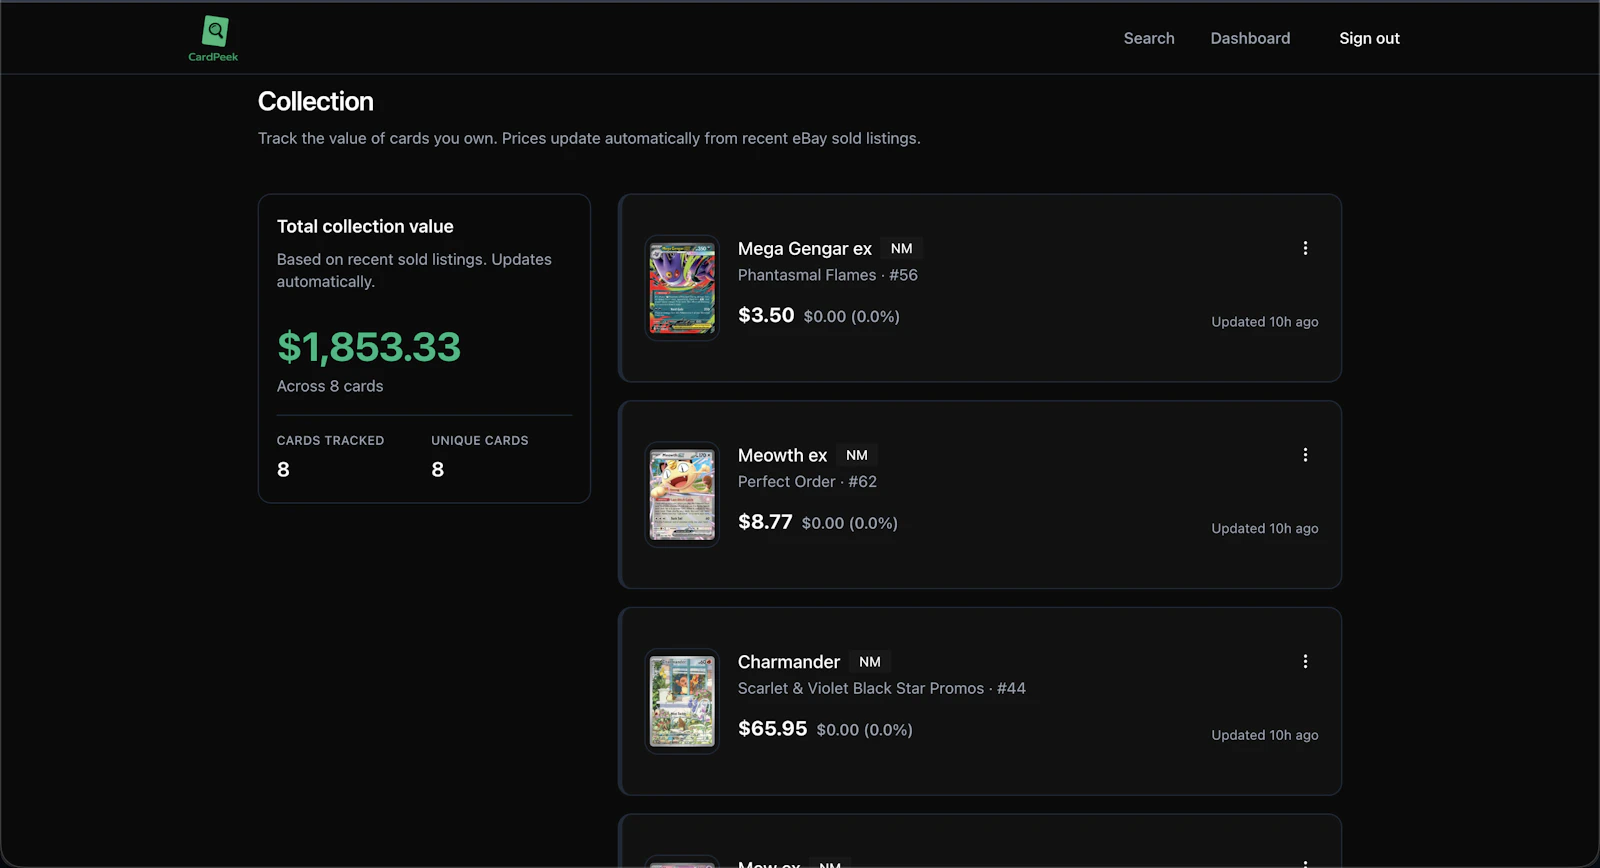Open the Dashboard page

pyautogui.click(x=1250, y=38)
